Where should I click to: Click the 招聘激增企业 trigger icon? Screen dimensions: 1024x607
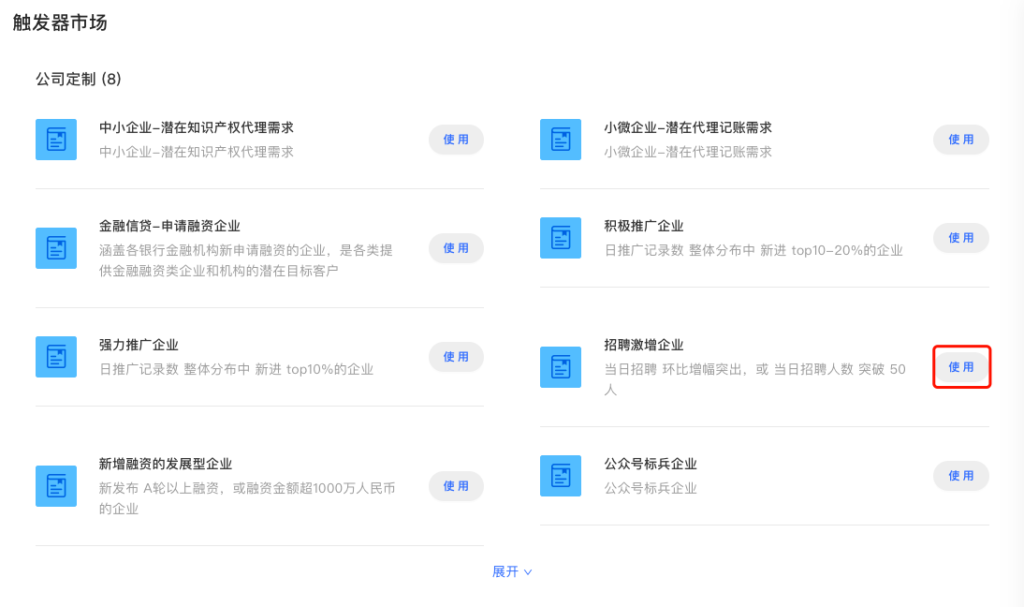(x=560, y=367)
